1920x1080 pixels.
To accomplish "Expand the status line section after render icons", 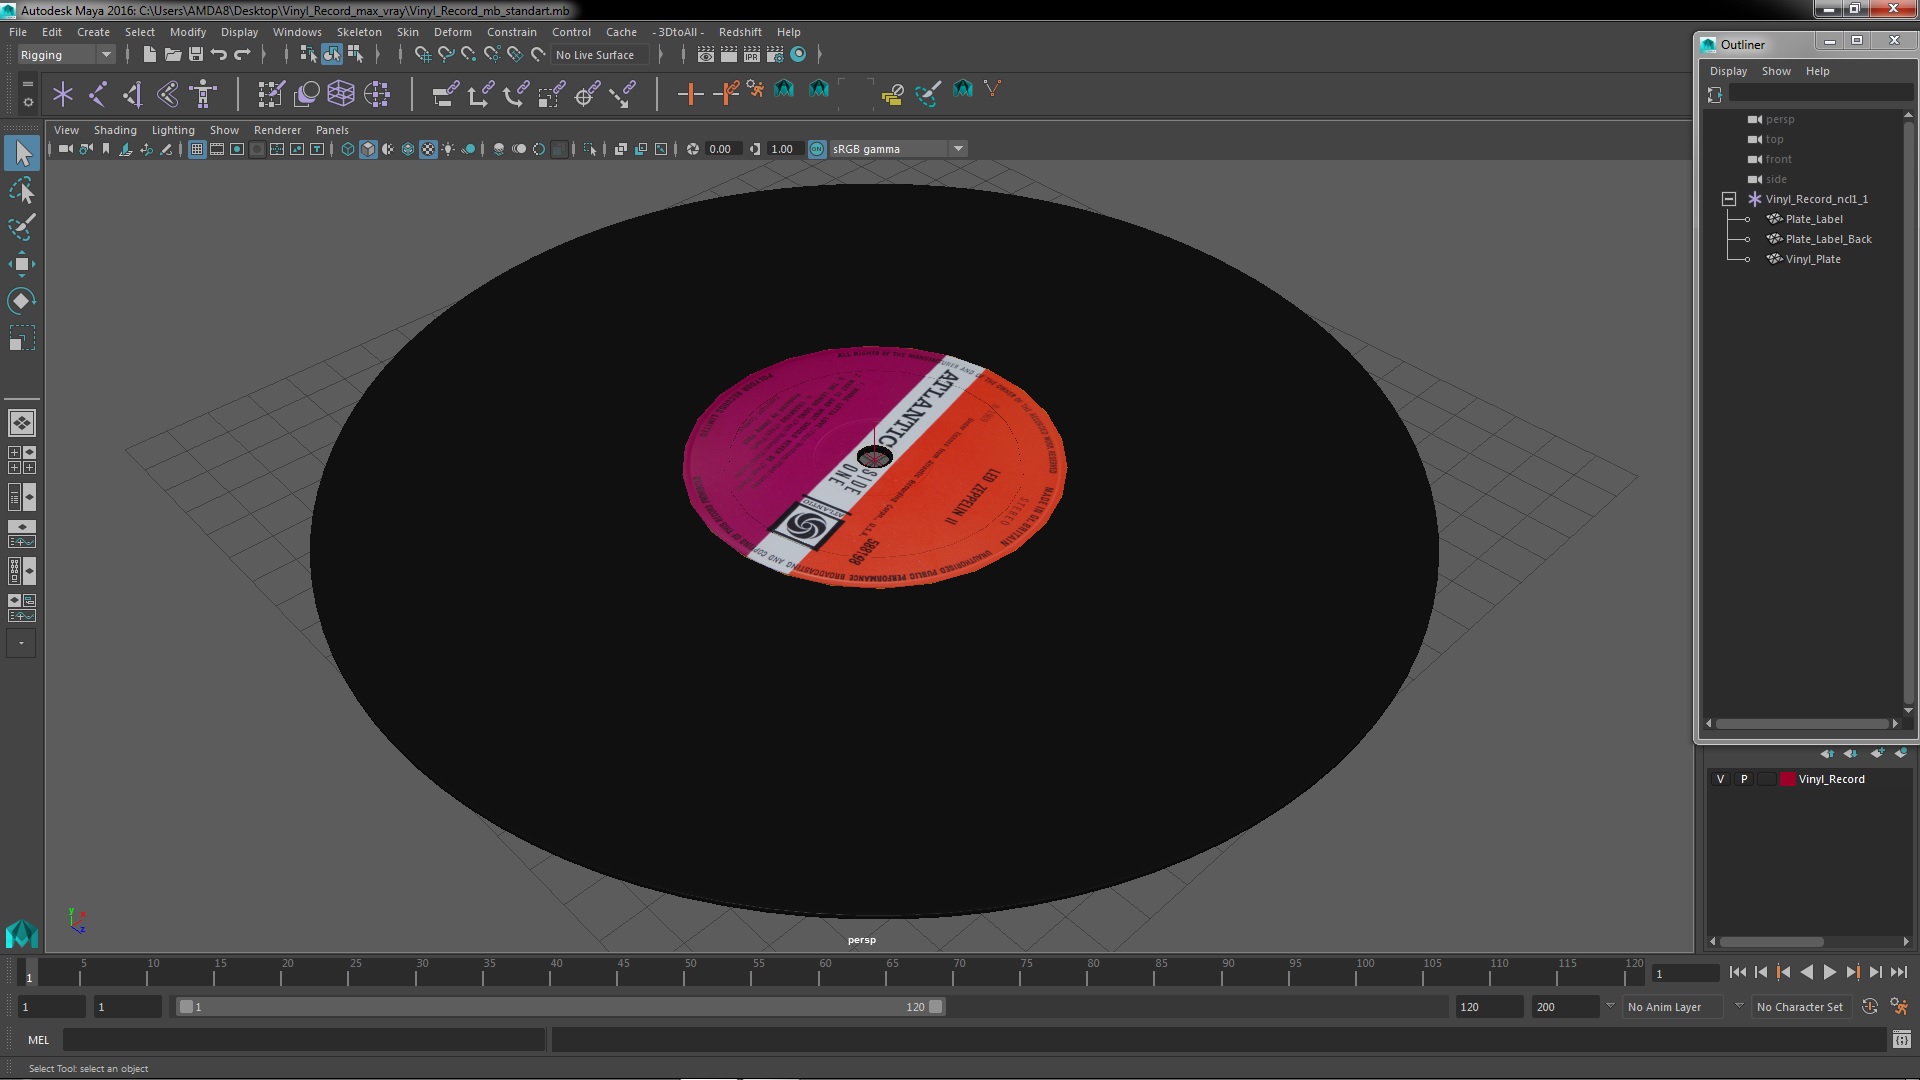I will 820,54.
